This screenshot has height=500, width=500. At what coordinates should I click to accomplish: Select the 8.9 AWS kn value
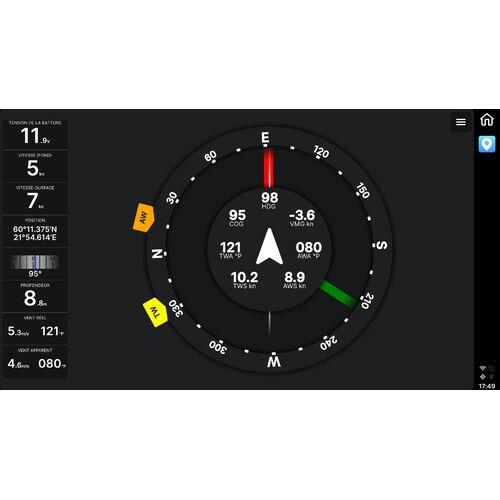(295, 280)
